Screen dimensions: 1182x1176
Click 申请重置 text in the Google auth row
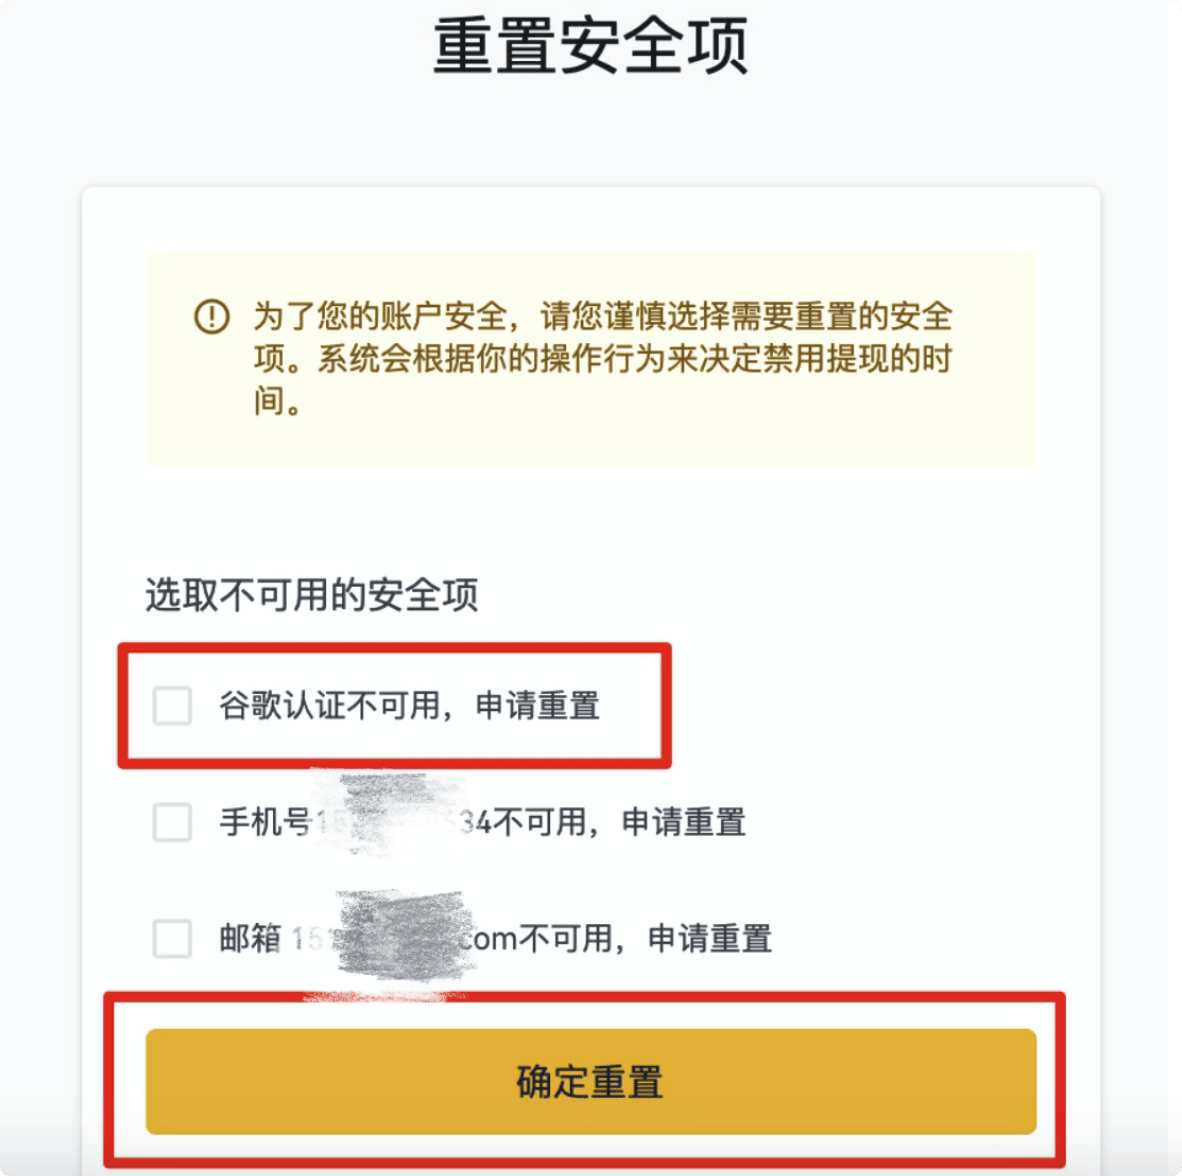tap(538, 706)
